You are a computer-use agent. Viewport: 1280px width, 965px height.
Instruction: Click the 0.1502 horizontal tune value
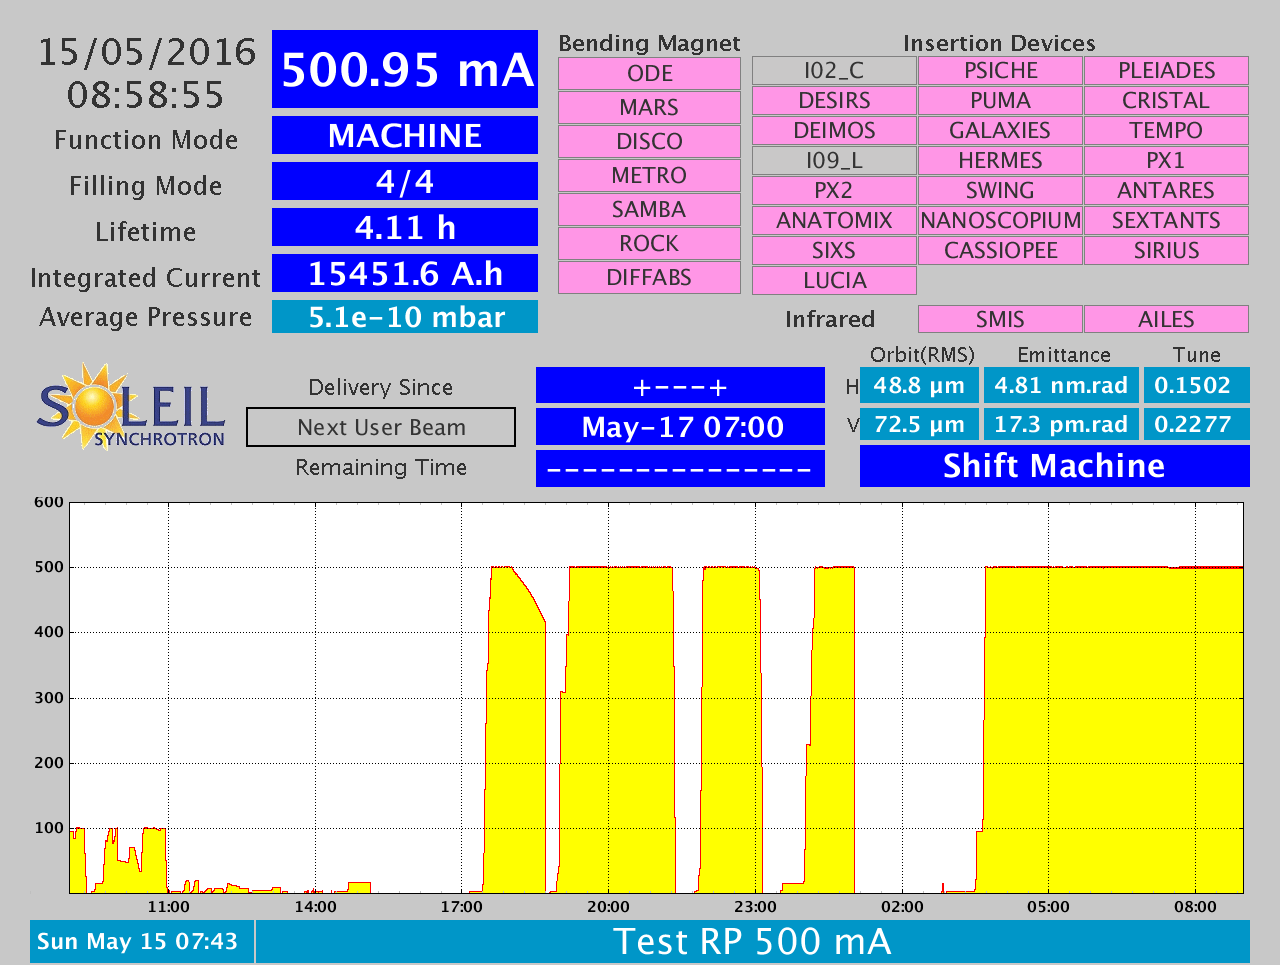(x=1196, y=385)
